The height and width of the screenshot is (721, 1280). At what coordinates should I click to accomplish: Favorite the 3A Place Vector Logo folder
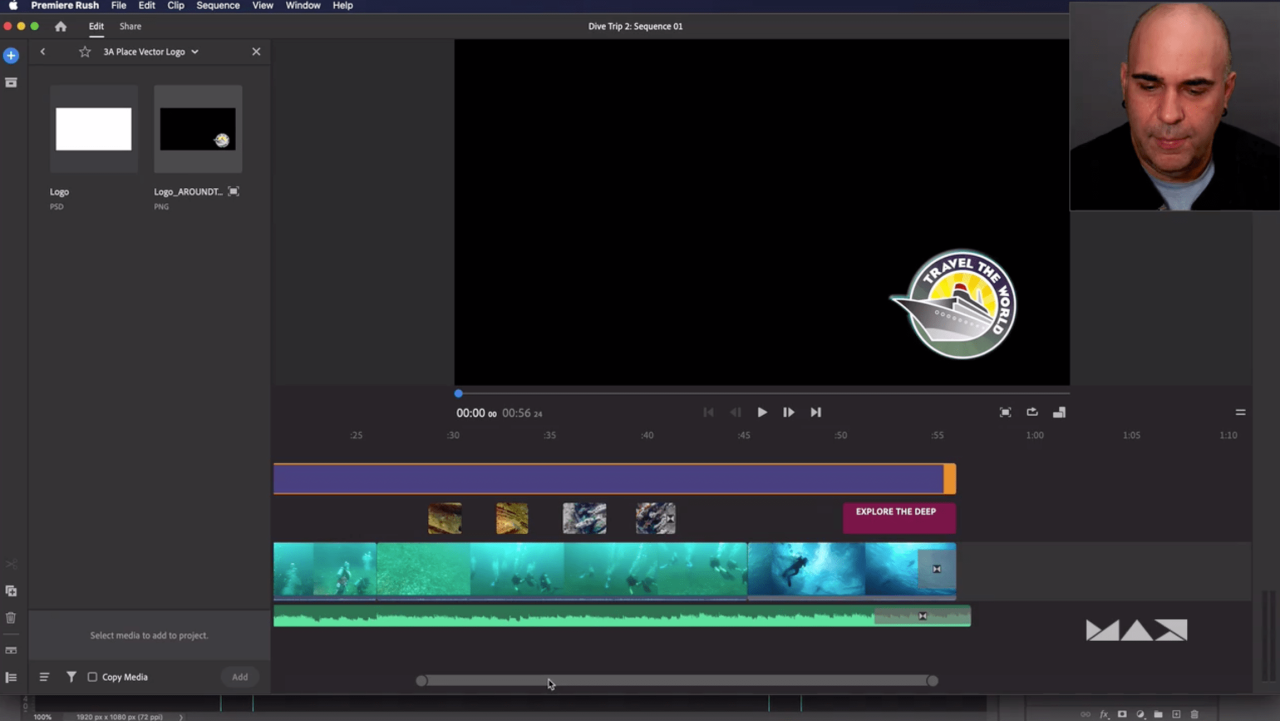tap(85, 51)
